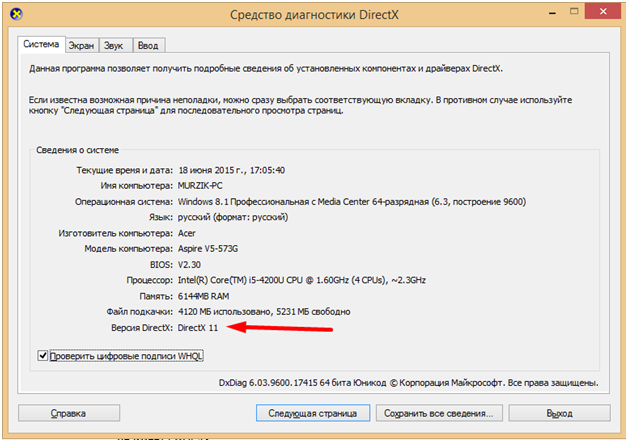628x442 pixels.
Task: Select the Звук tab
Action: click(116, 45)
